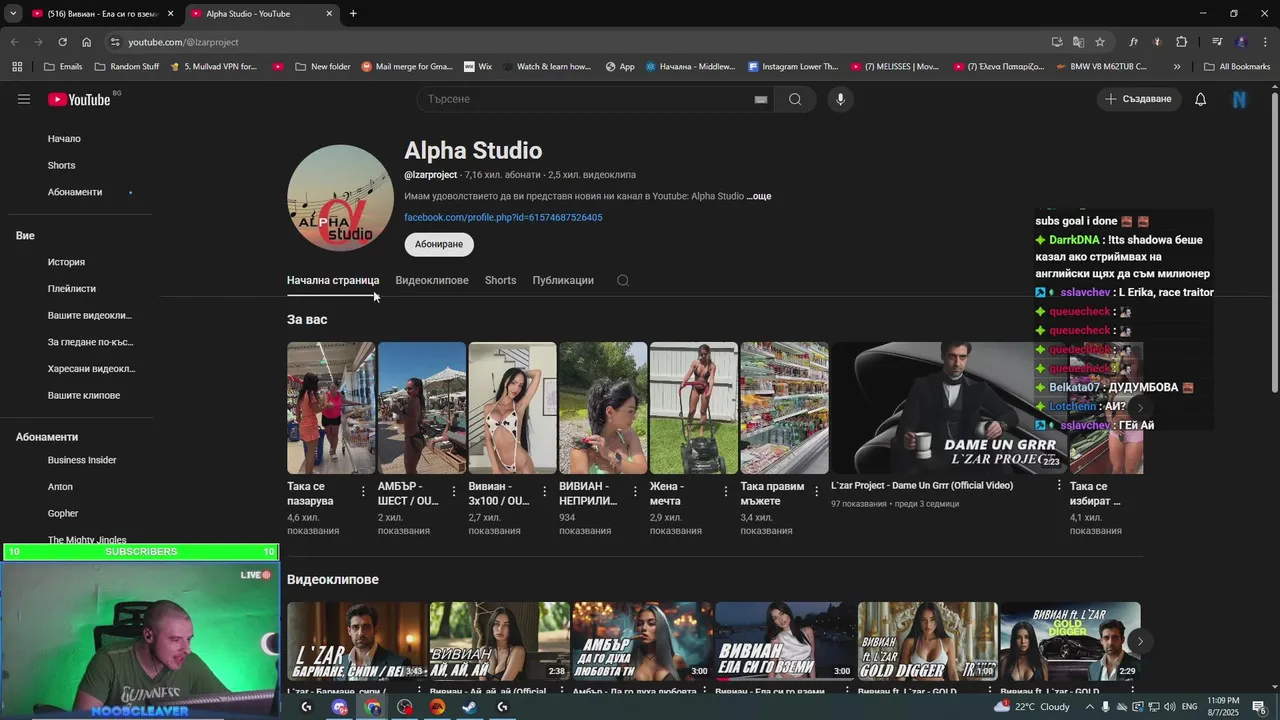Go to the browser home button
The height and width of the screenshot is (720, 1280).
[x=86, y=42]
